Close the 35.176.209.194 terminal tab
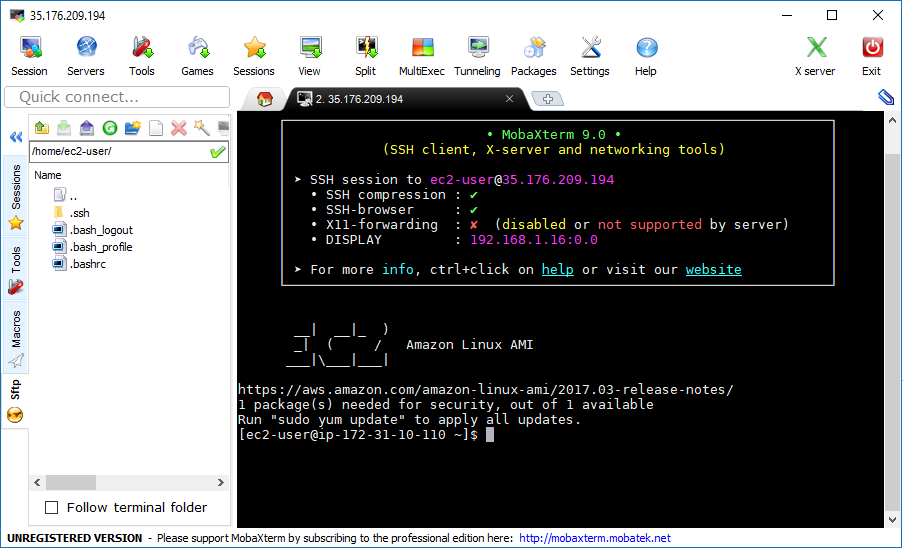The image size is (904, 549). [509, 99]
